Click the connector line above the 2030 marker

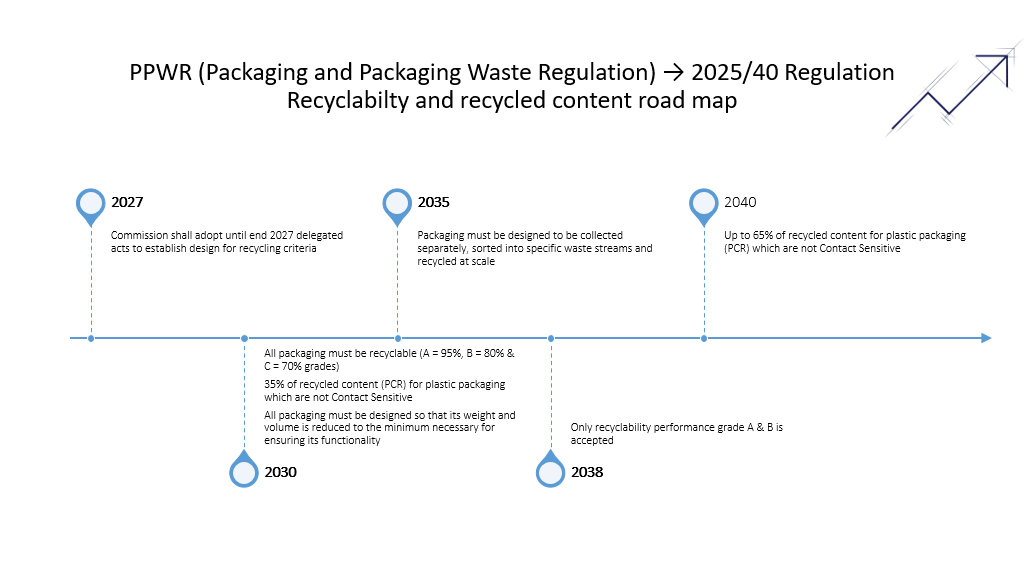pos(244,397)
